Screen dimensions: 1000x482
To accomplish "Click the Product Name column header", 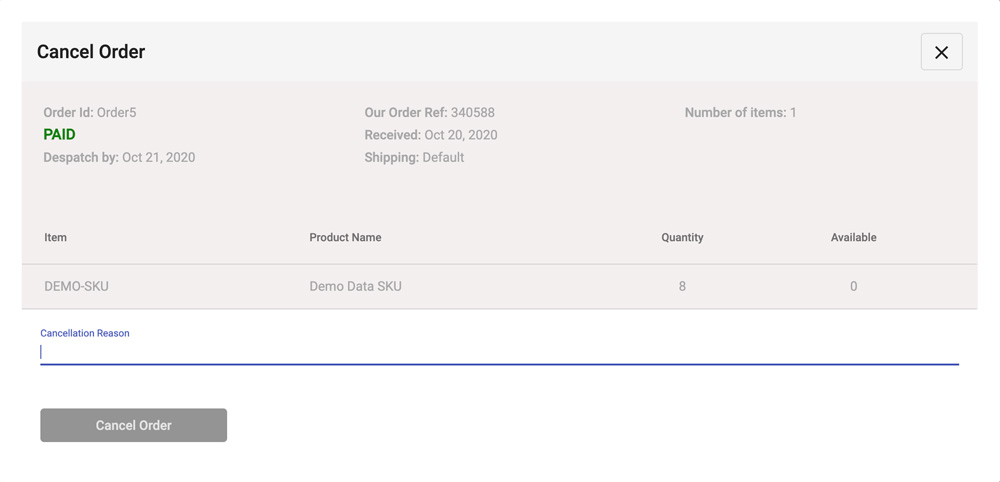I will click(345, 238).
